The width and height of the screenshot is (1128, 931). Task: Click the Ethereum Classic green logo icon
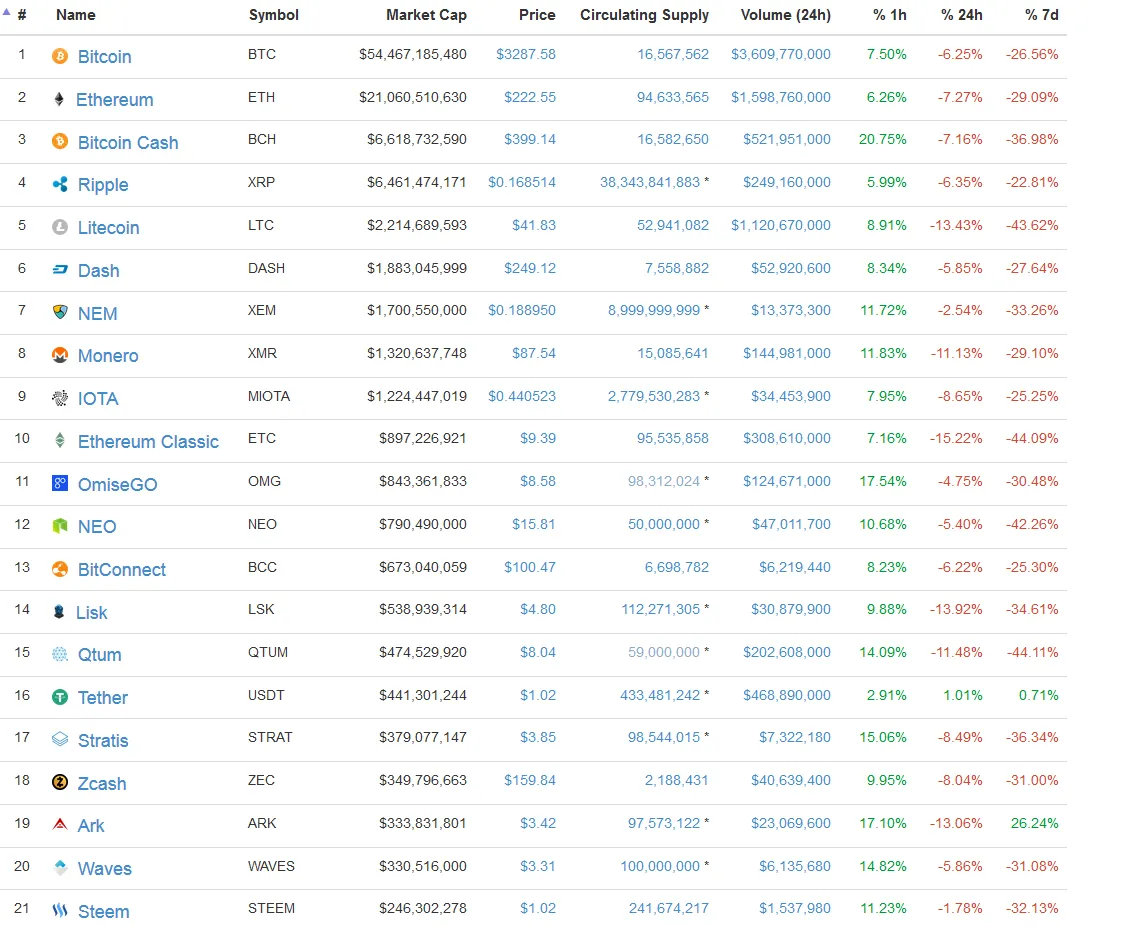pyautogui.click(x=60, y=441)
